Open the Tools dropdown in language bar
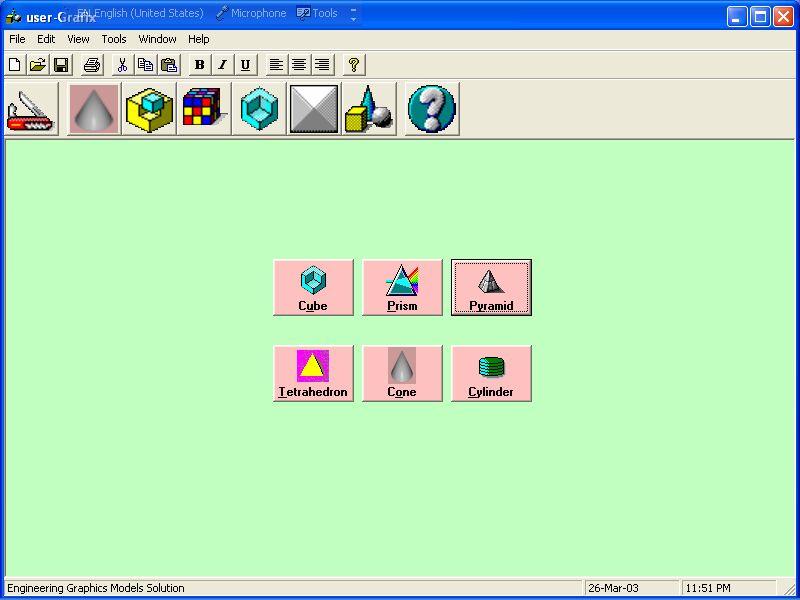This screenshot has height=600, width=800. tap(318, 14)
